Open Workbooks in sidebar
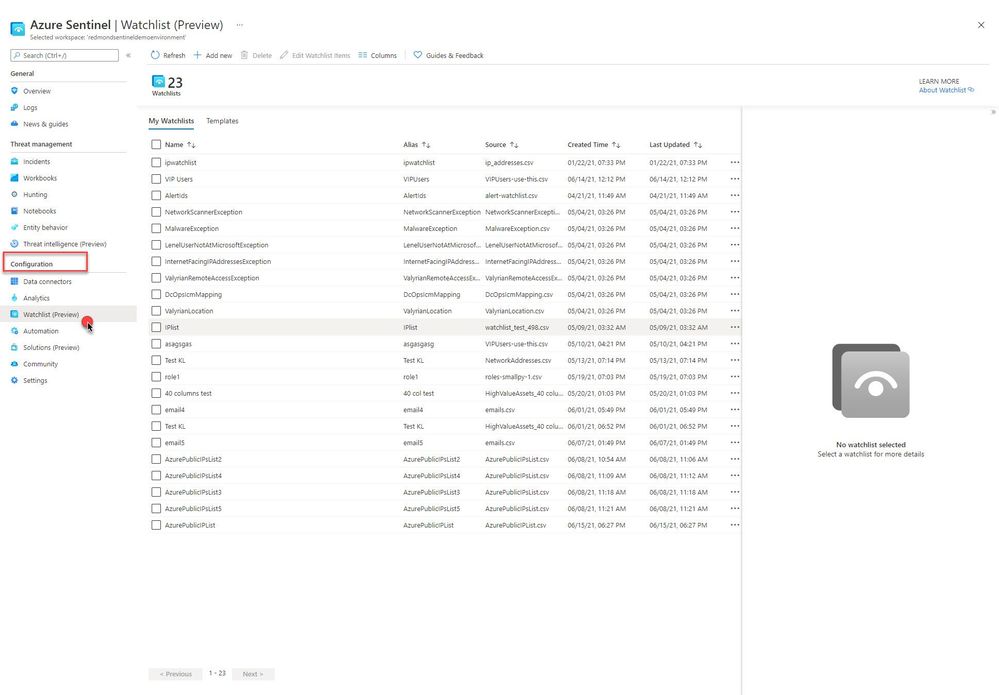Image resolution: width=999 pixels, height=695 pixels. pyautogui.click(x=40, y=178)
